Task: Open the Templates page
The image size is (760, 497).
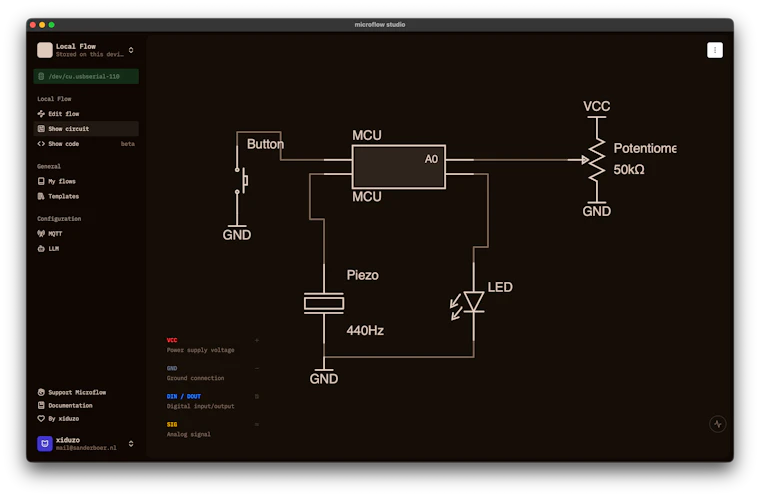Action: click(86, 196)
